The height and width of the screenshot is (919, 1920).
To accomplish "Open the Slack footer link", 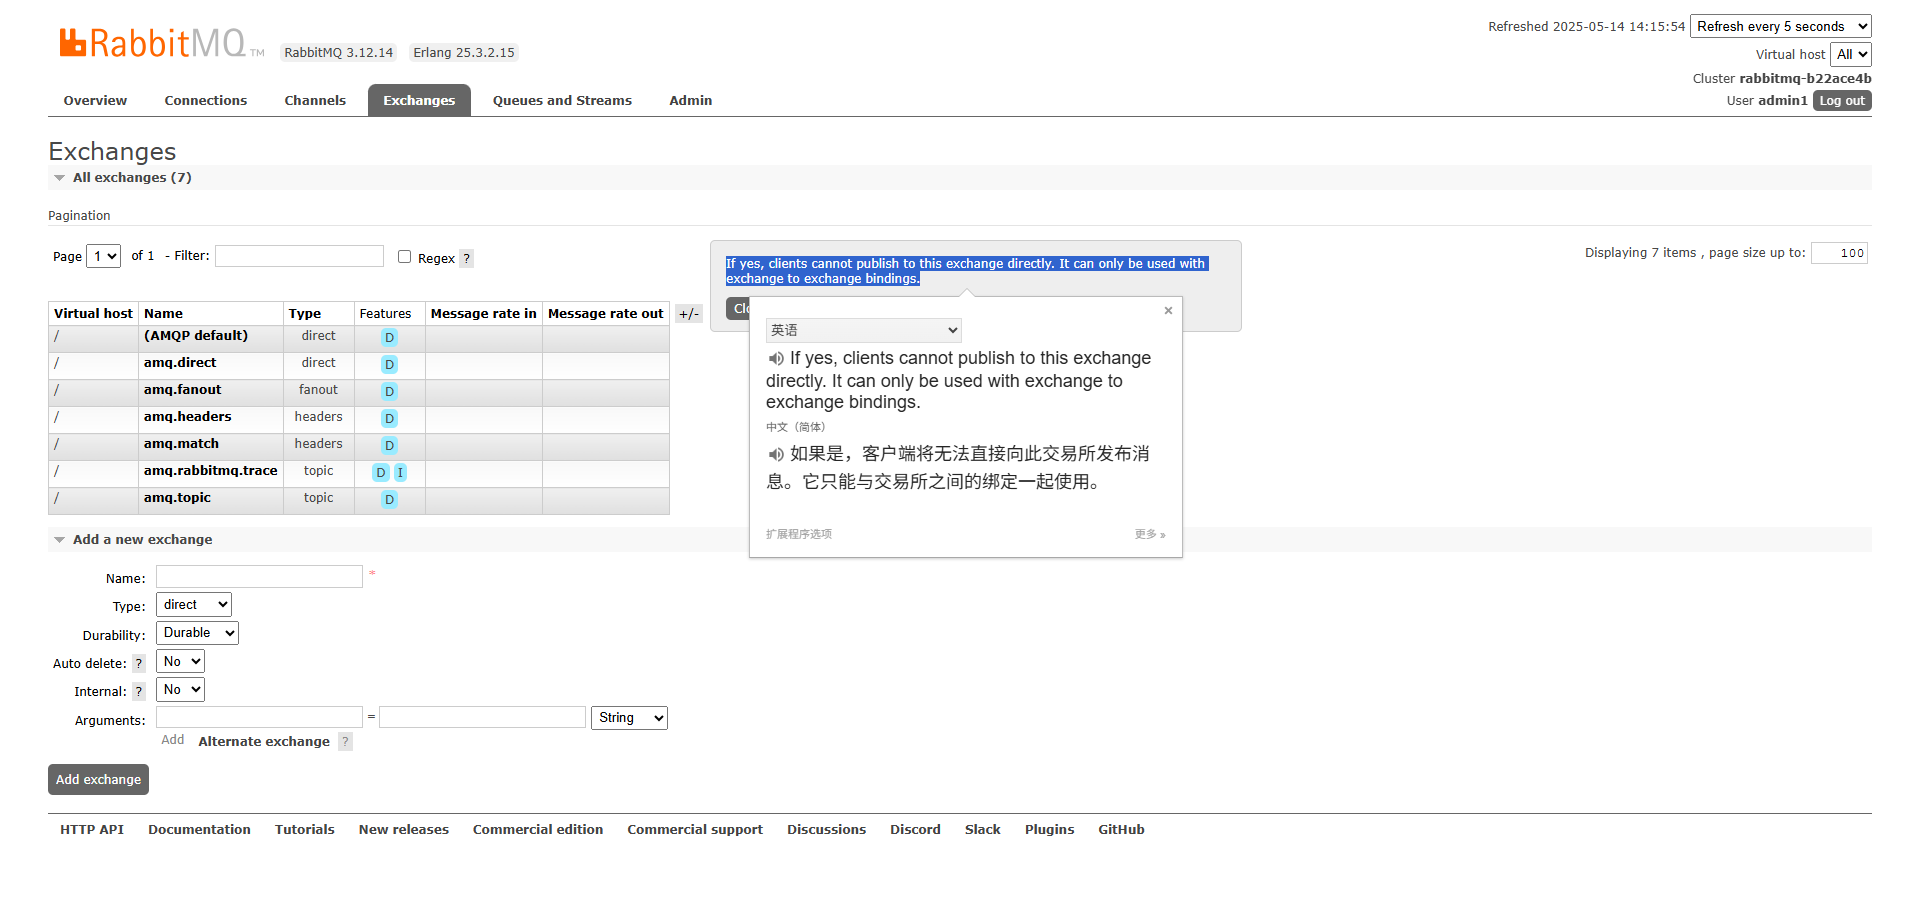I will [x=983, y=830].
